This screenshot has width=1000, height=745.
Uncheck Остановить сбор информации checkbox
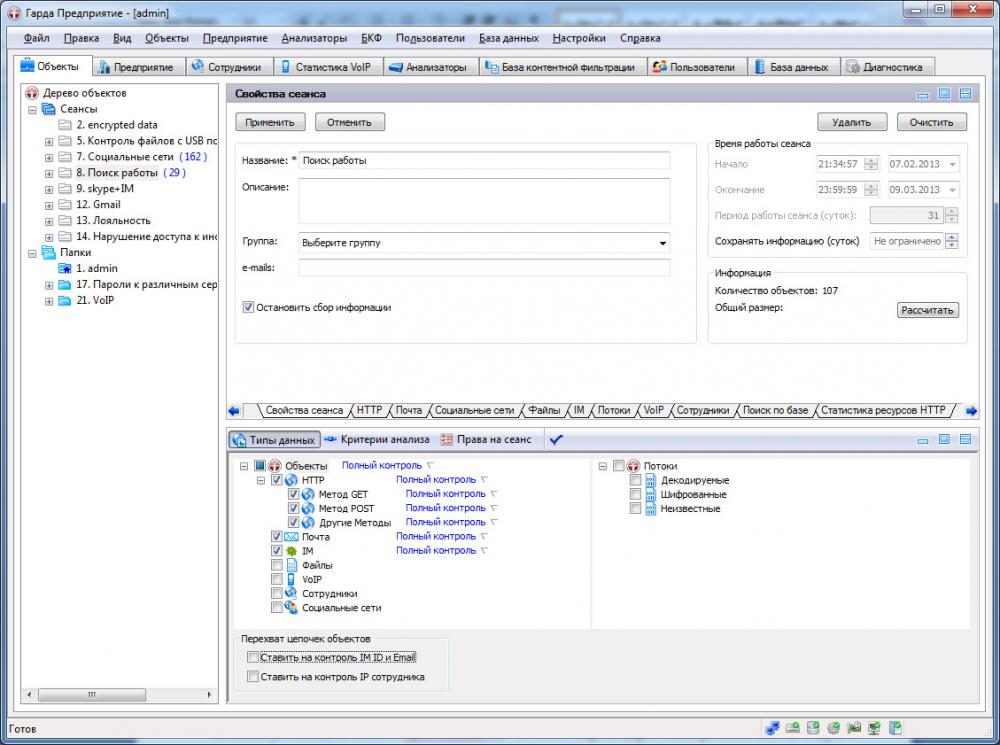coord(249,307)
